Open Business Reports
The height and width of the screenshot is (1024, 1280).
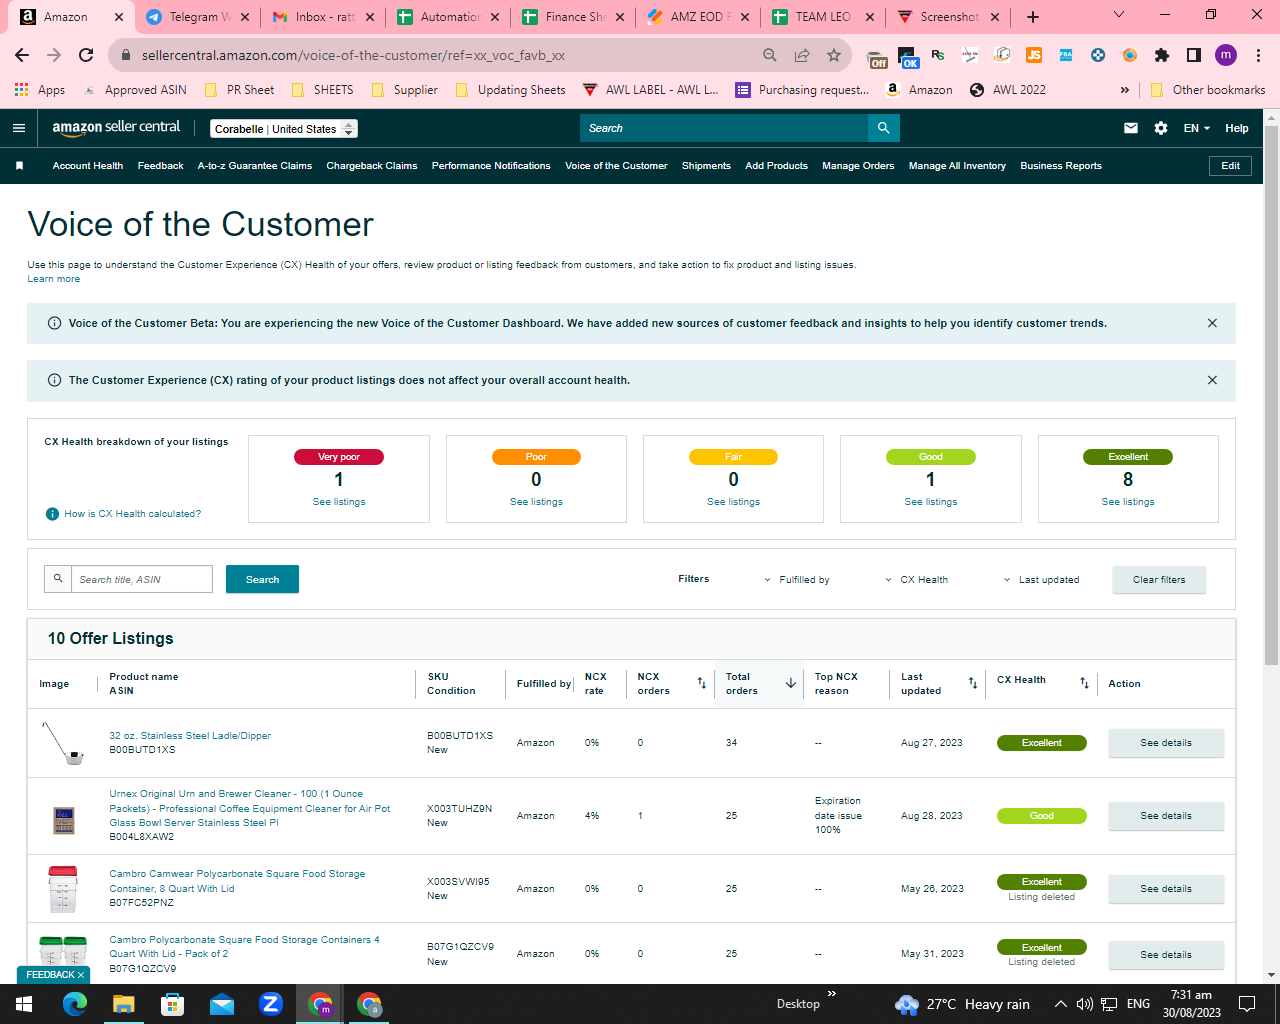1061,166
